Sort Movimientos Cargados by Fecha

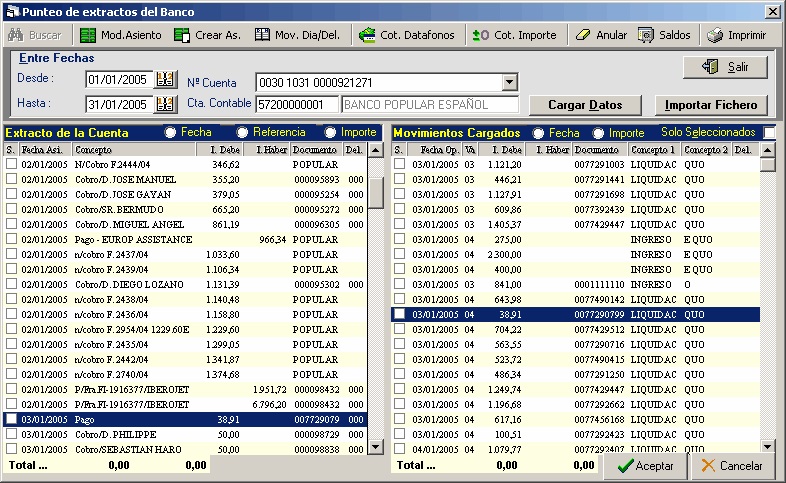tap(538, 133)
